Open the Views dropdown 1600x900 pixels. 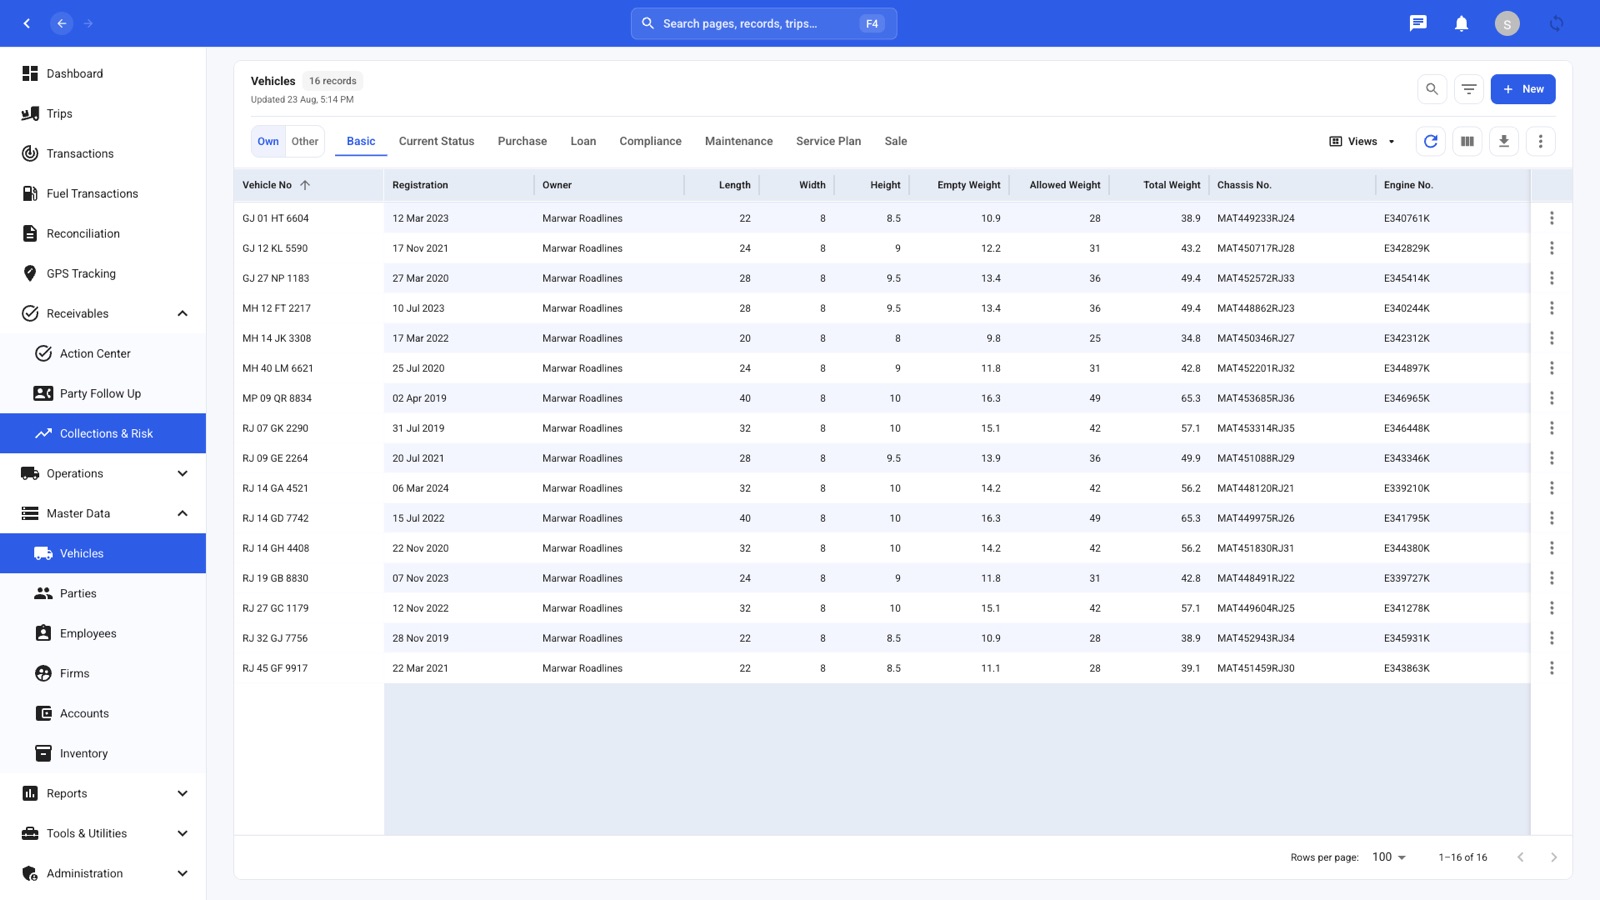1362,141
